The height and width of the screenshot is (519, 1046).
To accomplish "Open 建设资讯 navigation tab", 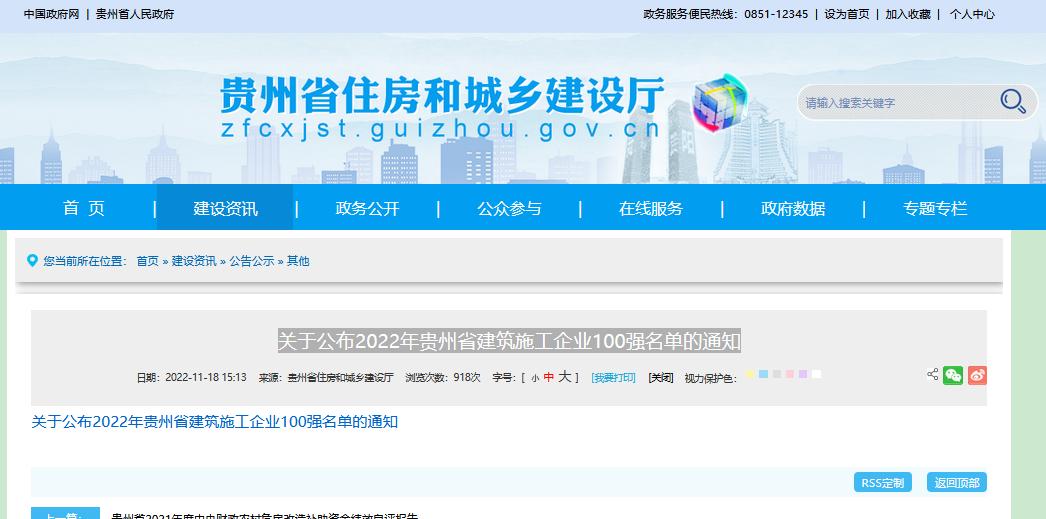I will [225, 208].
